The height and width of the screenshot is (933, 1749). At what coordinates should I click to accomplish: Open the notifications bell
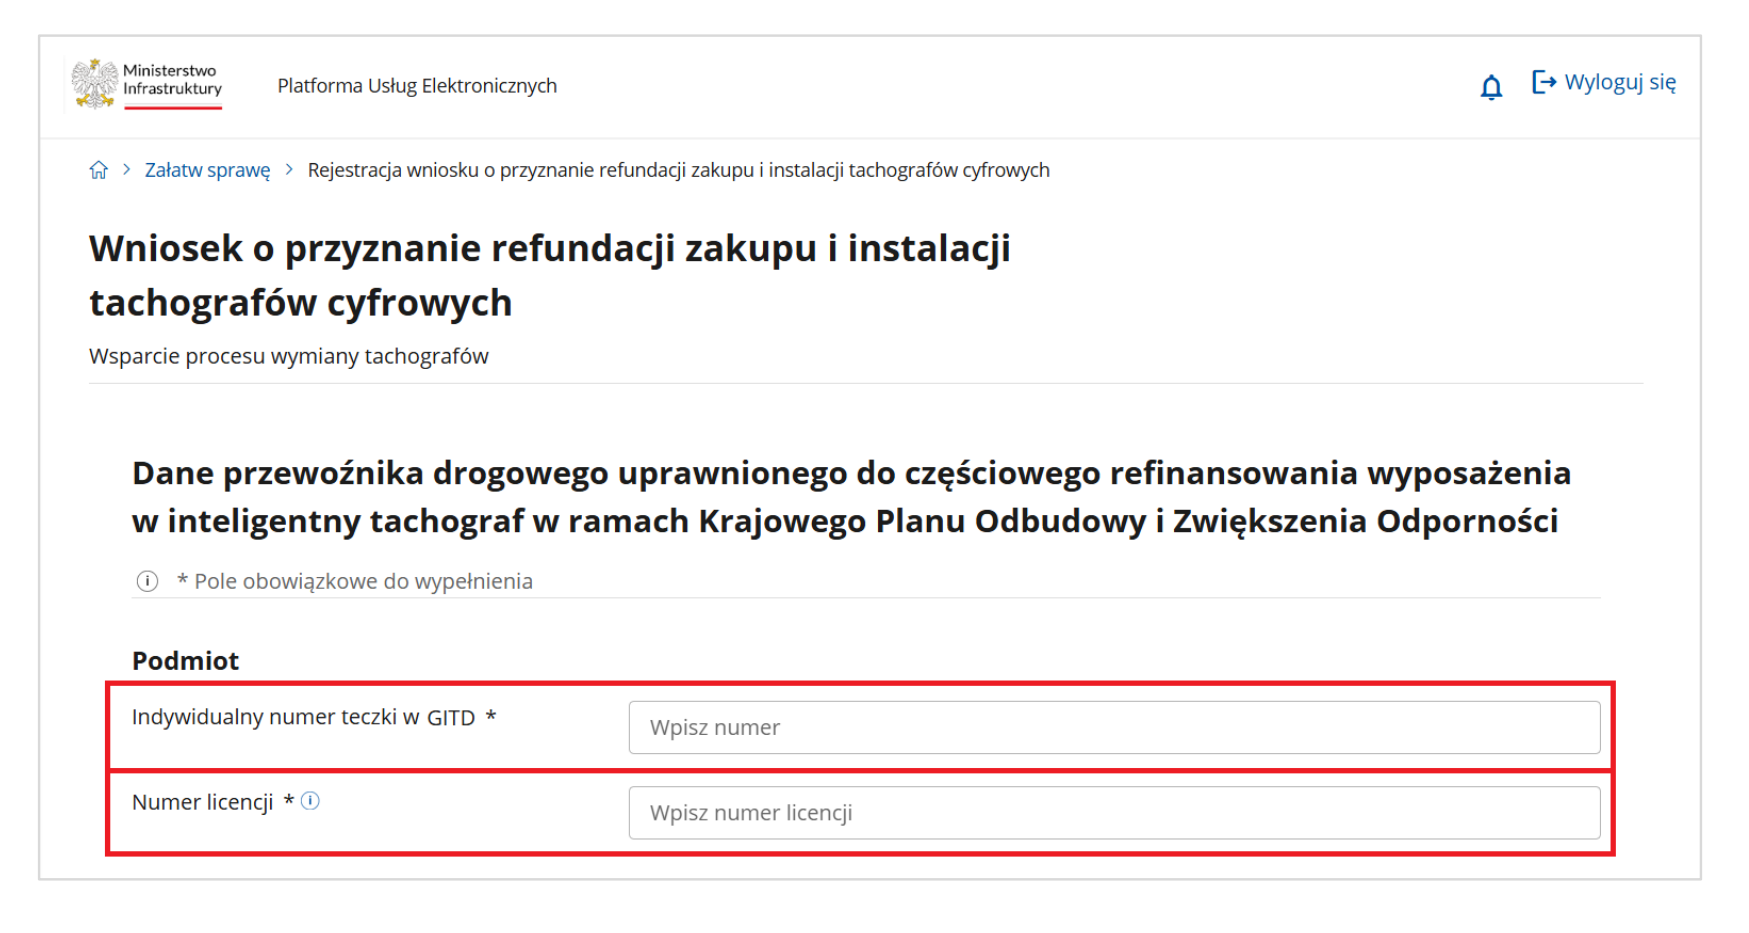(x=1490, y=87)
